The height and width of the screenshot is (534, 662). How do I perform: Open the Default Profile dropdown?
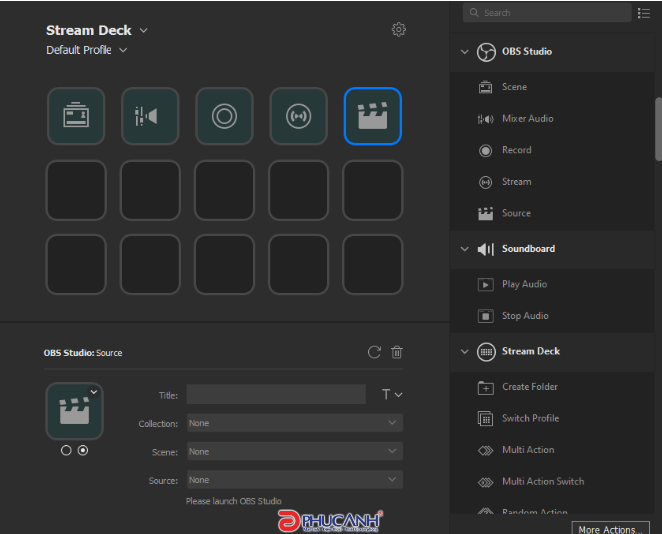pos(123,50)
